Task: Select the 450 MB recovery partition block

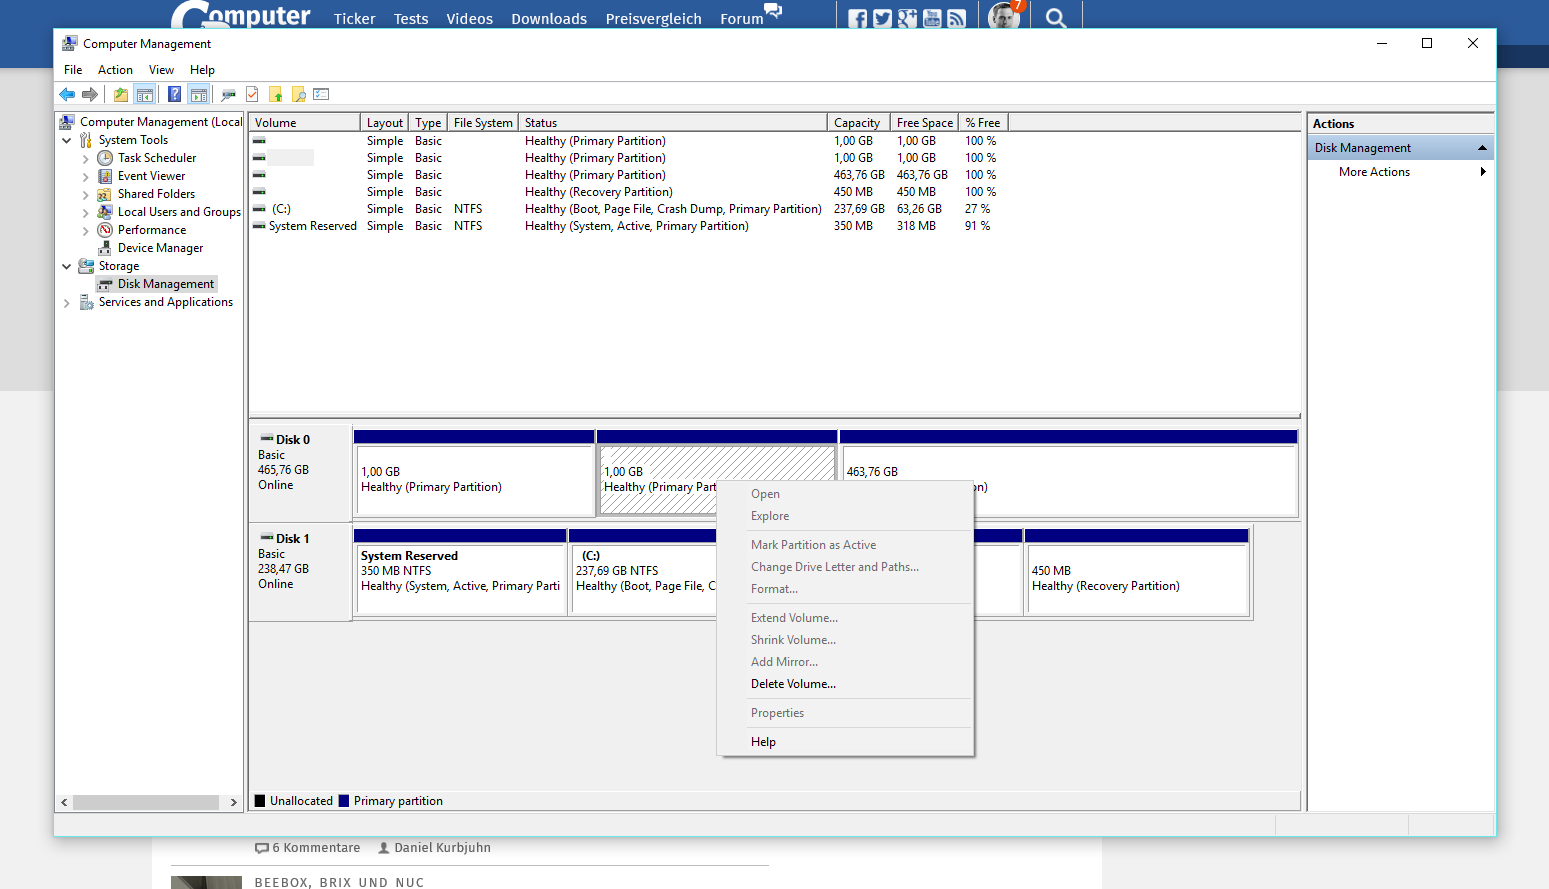Action: click(x=1136, y=572)
